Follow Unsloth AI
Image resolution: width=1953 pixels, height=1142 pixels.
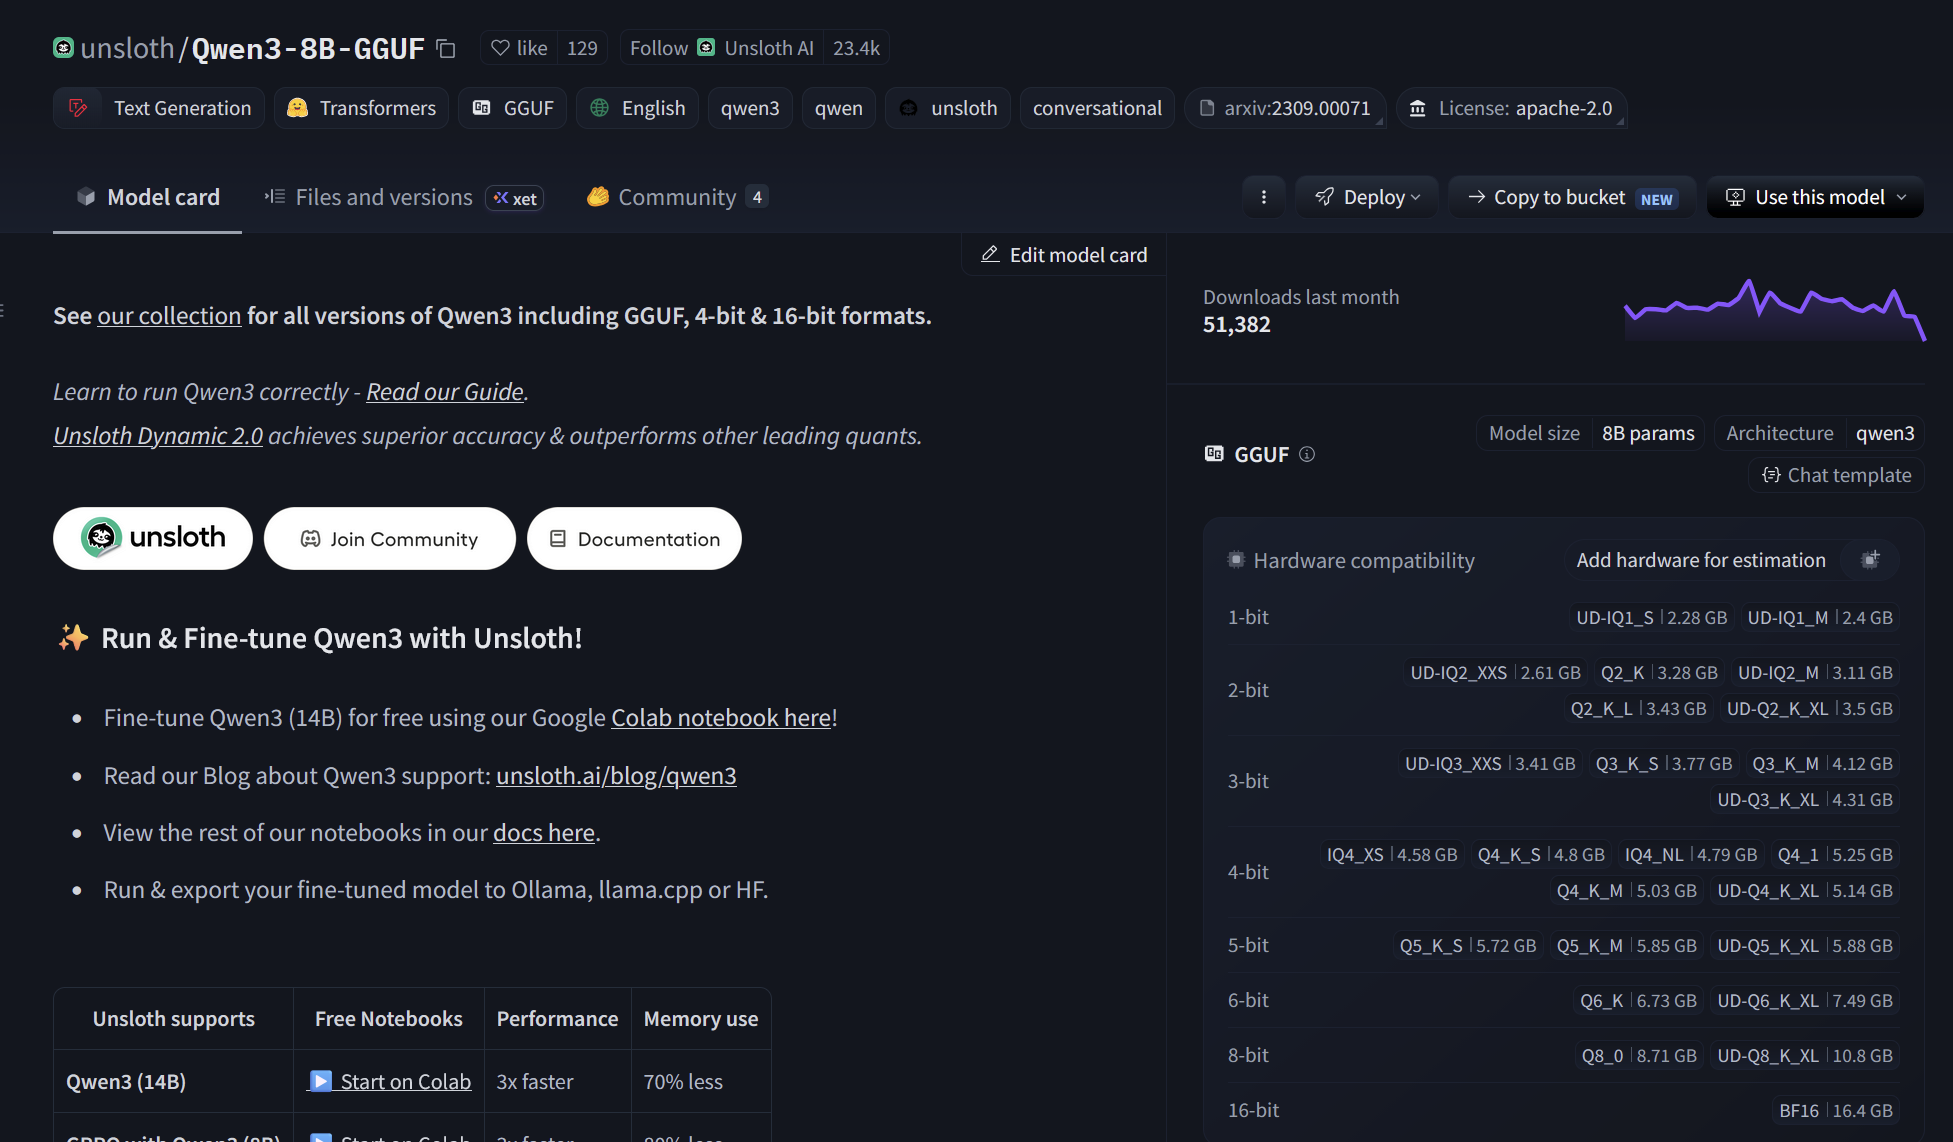pos(722,48)
